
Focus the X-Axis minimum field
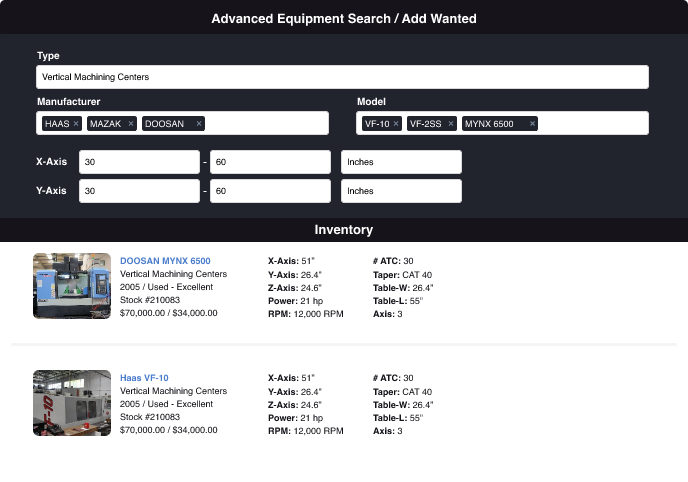point(139,162)
